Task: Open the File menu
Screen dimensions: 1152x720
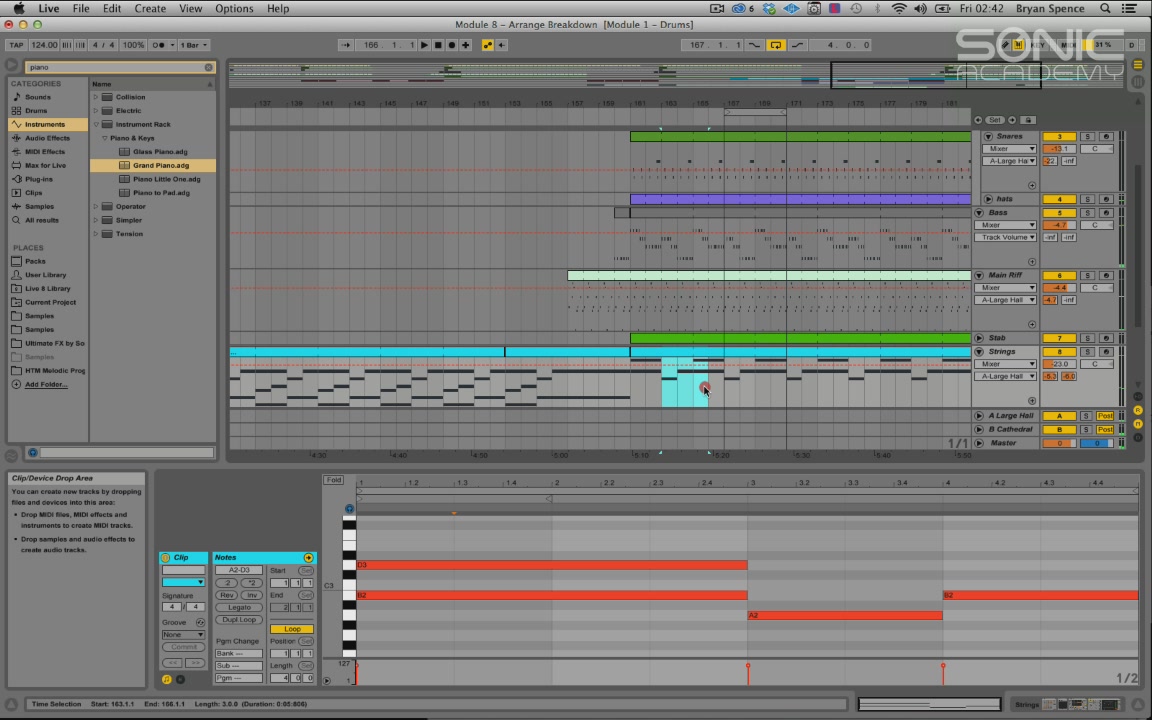Action: pyautogui.click(x=81, y=8)
